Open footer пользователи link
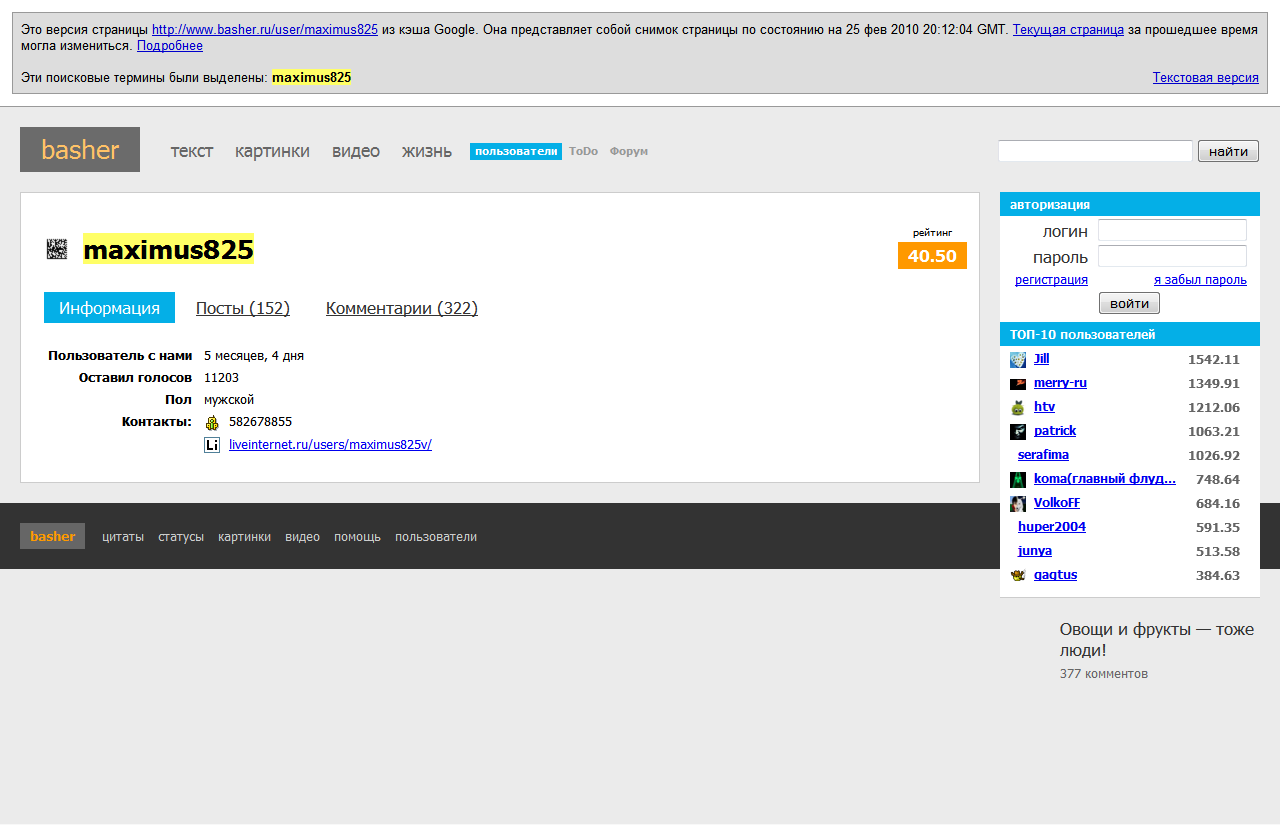The height and width of the screenshot is (825, 1280). (x=436, y=537)
